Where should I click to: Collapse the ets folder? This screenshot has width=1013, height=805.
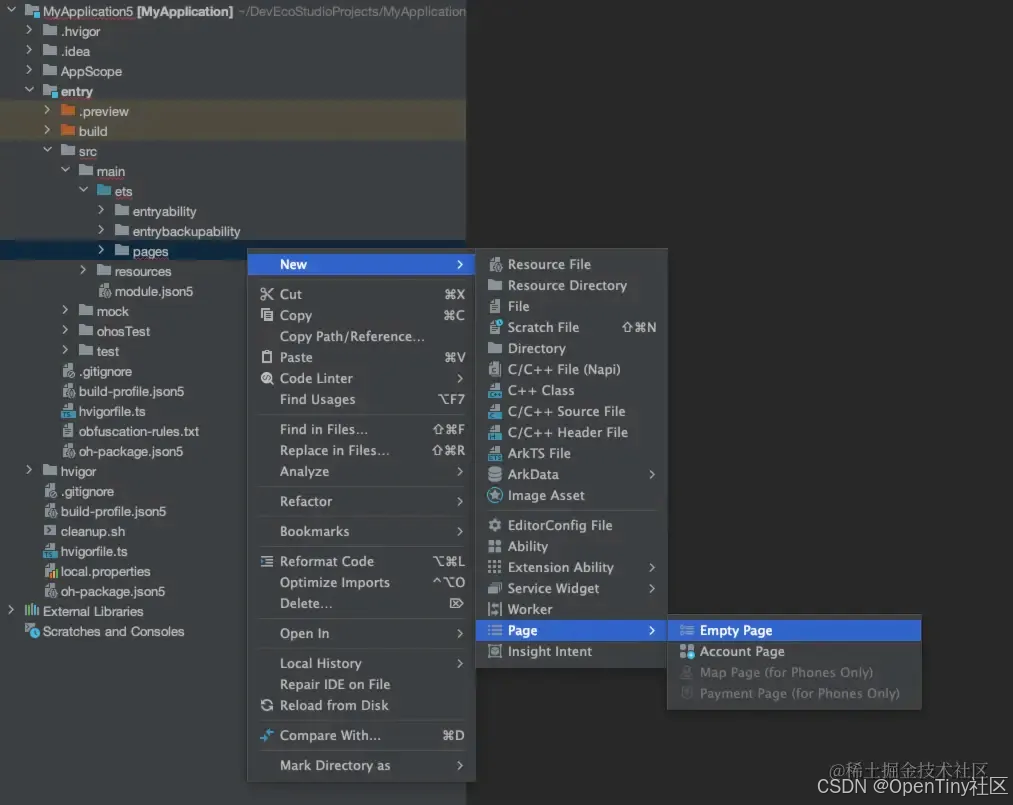(x=83, y=189)
